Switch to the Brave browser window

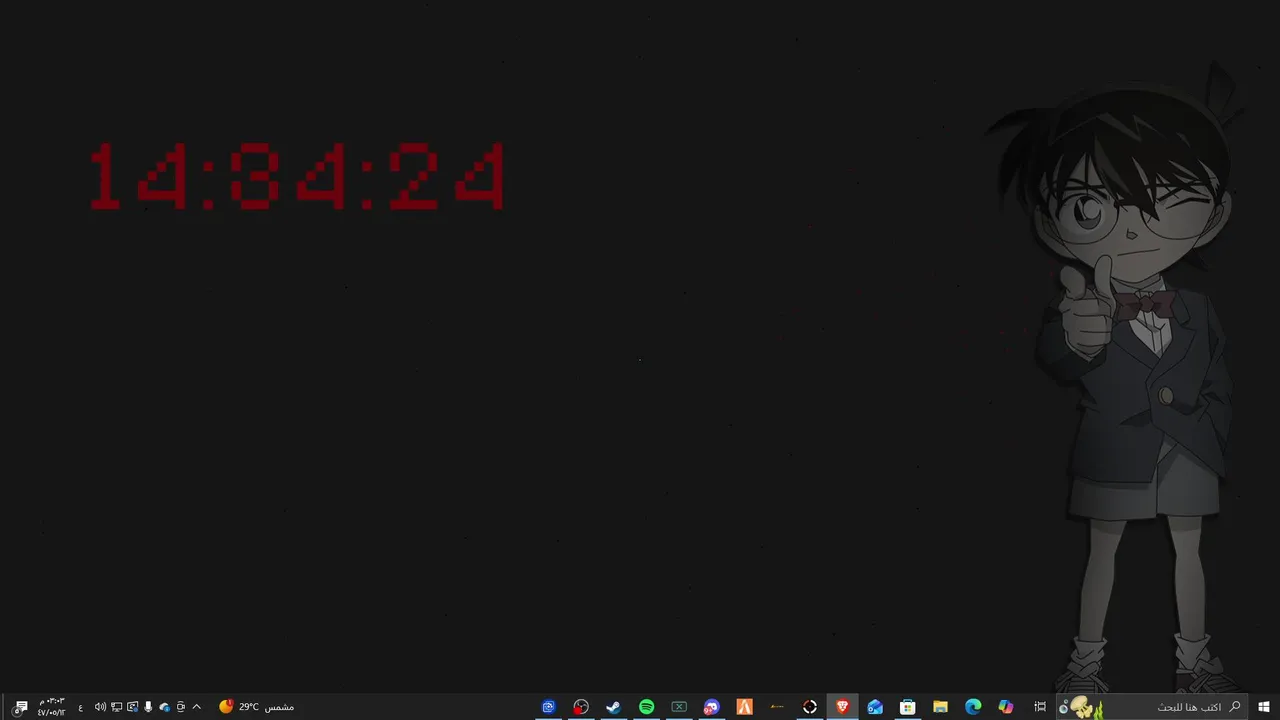[x=842, y=707]
